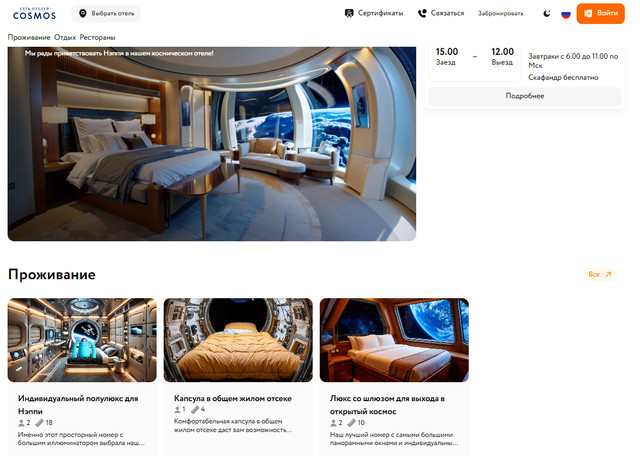The image size is (640, 456).
Task: Open the Сертификаты page
Action: 374,13
